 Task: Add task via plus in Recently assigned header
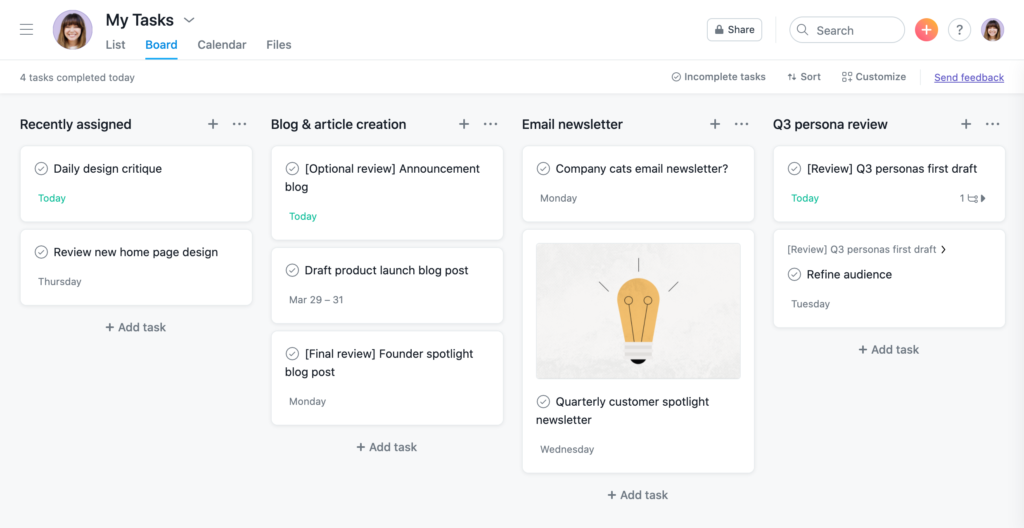213,124
